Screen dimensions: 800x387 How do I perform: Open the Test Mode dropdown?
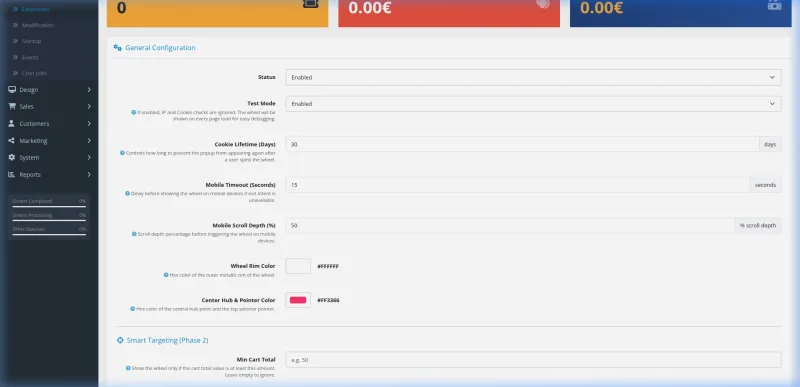[533, 104]
